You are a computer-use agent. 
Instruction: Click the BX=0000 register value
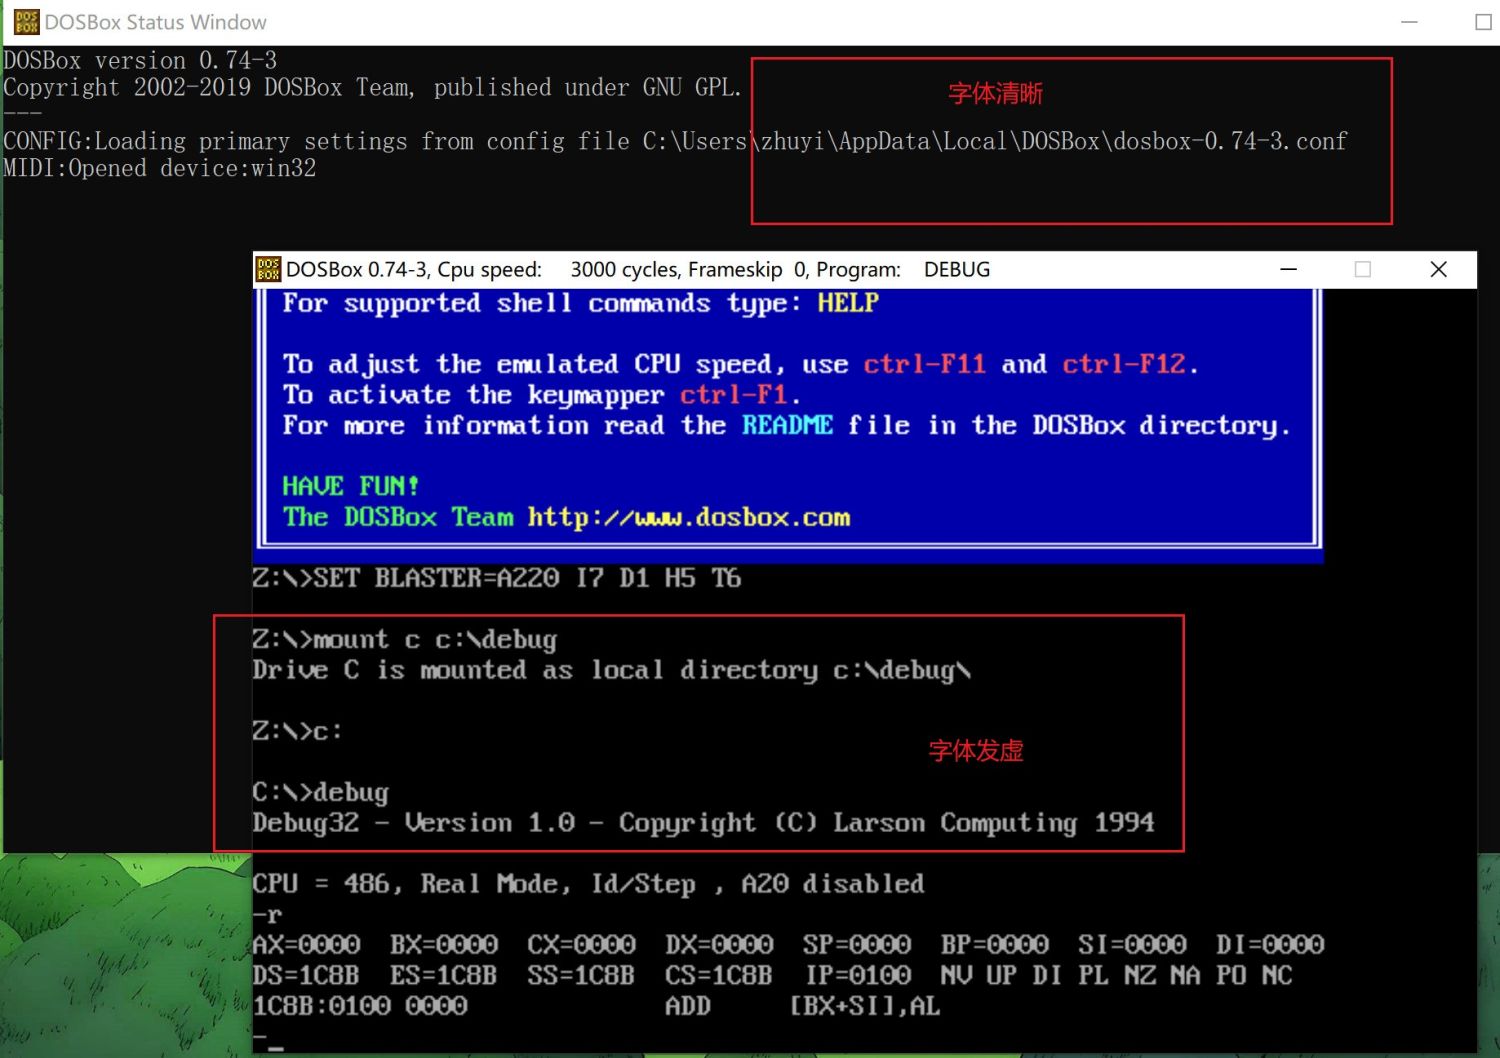click(x=444, y=944)
